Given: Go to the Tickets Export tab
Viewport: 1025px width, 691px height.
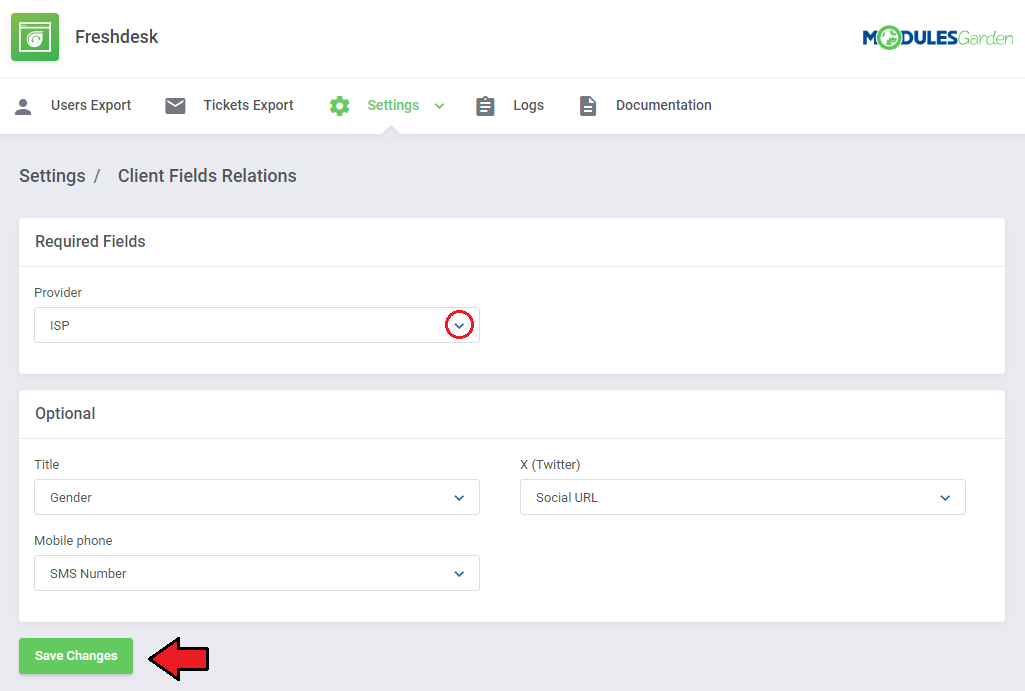Looking at the screenshot, I should [248, 105].
